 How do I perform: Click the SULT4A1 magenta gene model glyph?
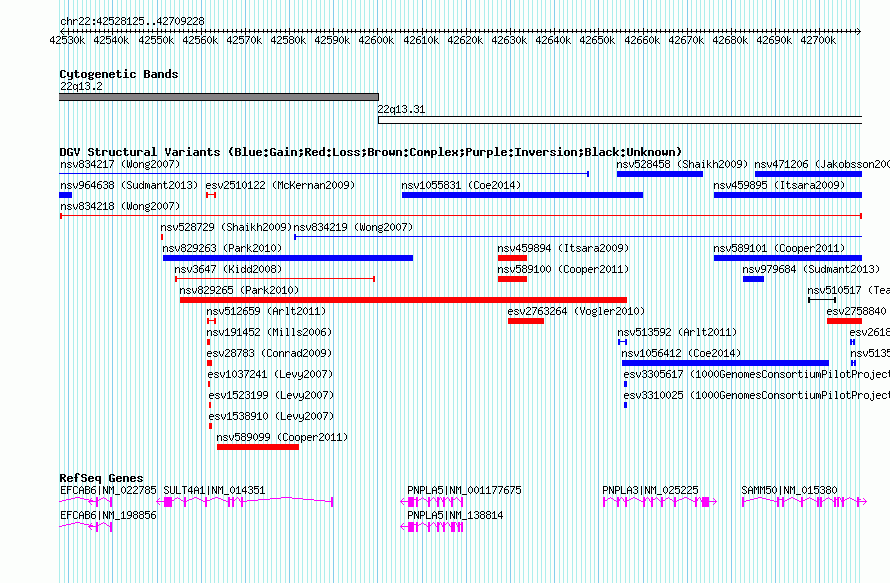tap(245, 502)
